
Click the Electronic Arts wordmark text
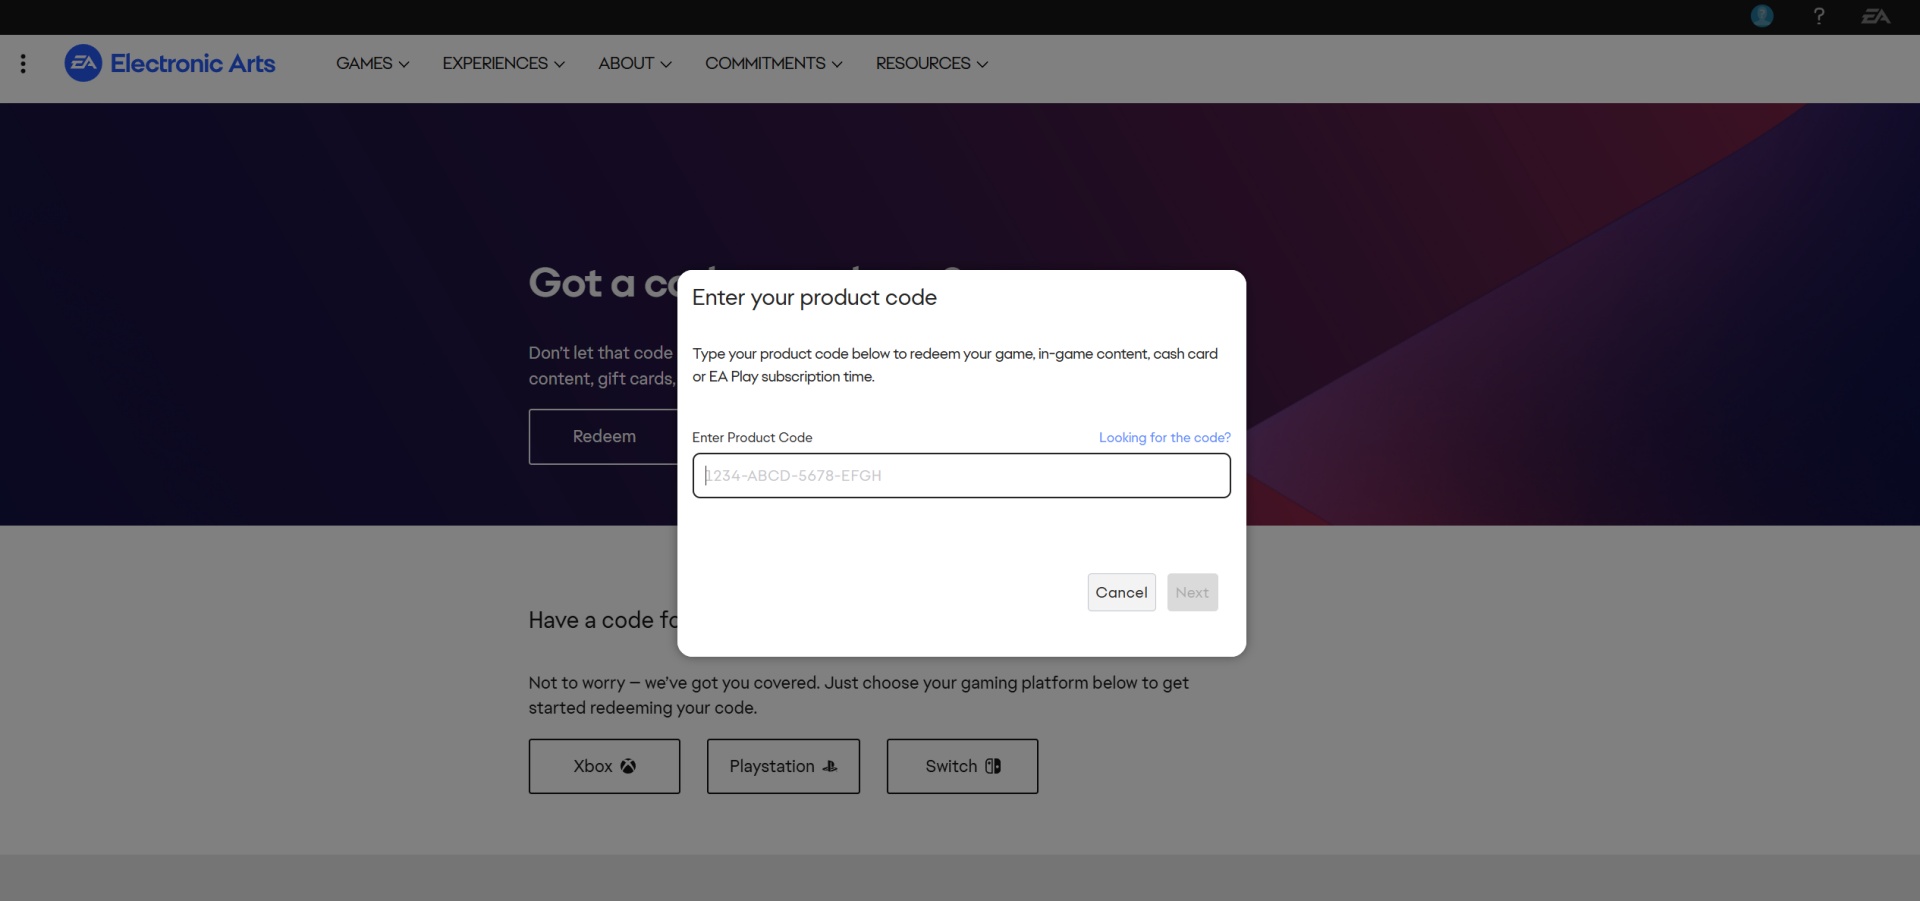click(192, 64)
